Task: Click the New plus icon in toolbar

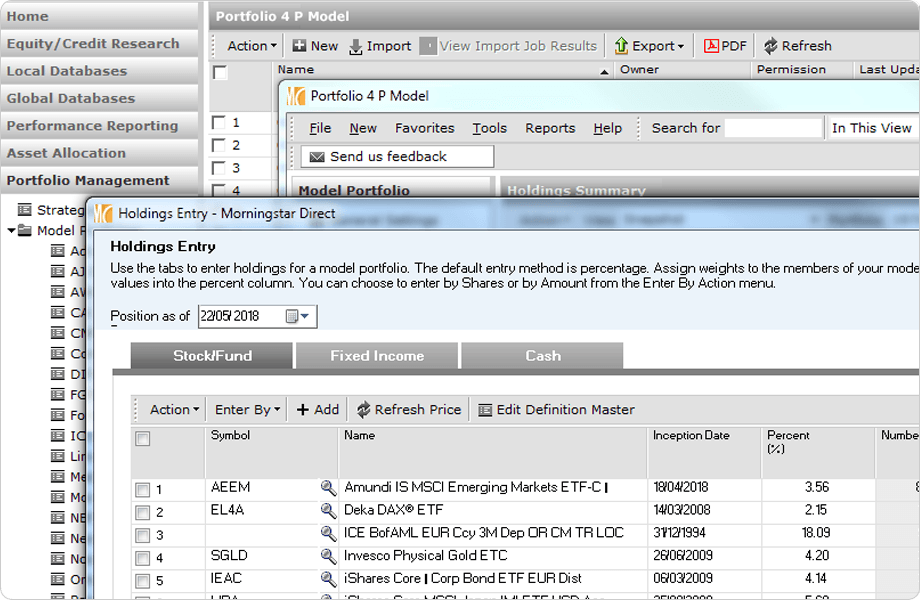Action: (299, 46)
